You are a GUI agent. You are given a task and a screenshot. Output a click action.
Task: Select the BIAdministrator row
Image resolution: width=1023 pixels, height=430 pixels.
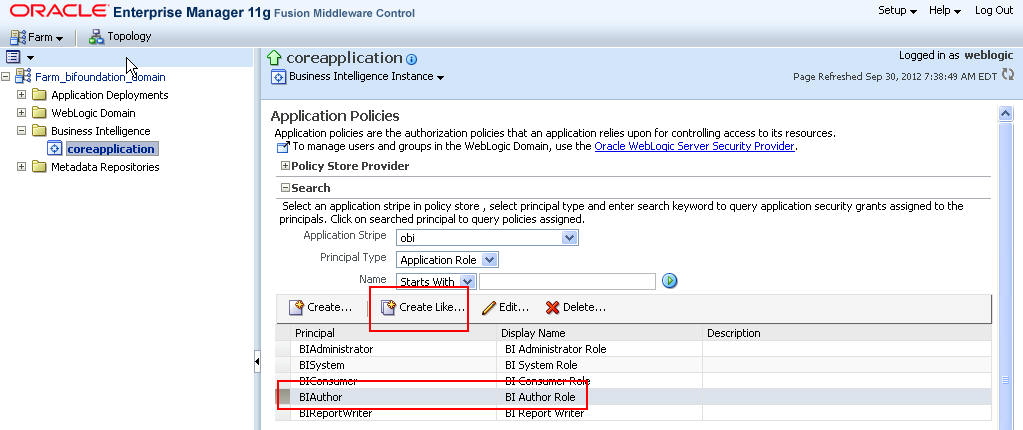coord(633,349)
